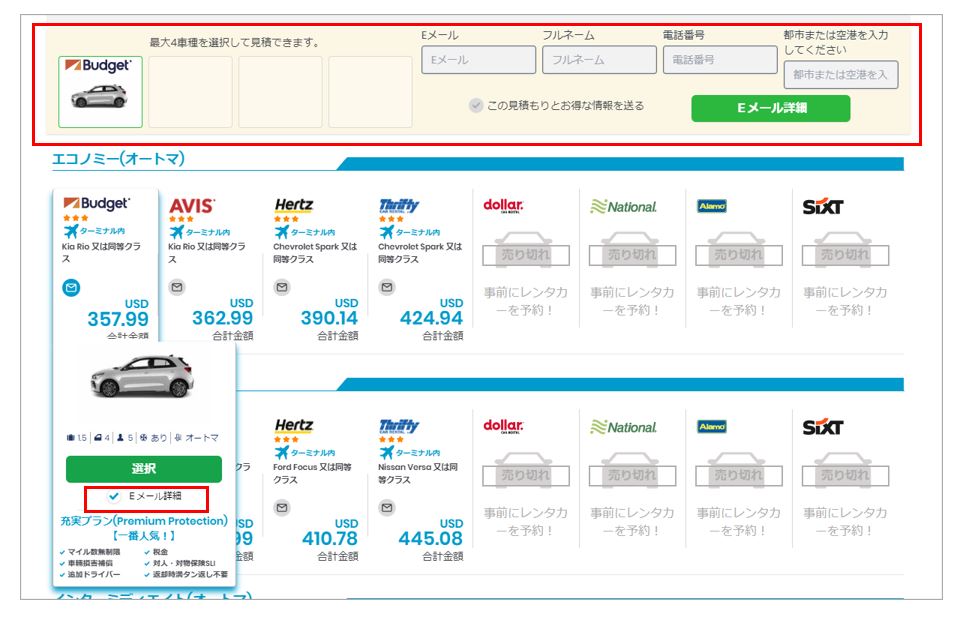
Task: Click the Budget logo in the Economy row
Action: pyautogui.click(x=96, y=203)
